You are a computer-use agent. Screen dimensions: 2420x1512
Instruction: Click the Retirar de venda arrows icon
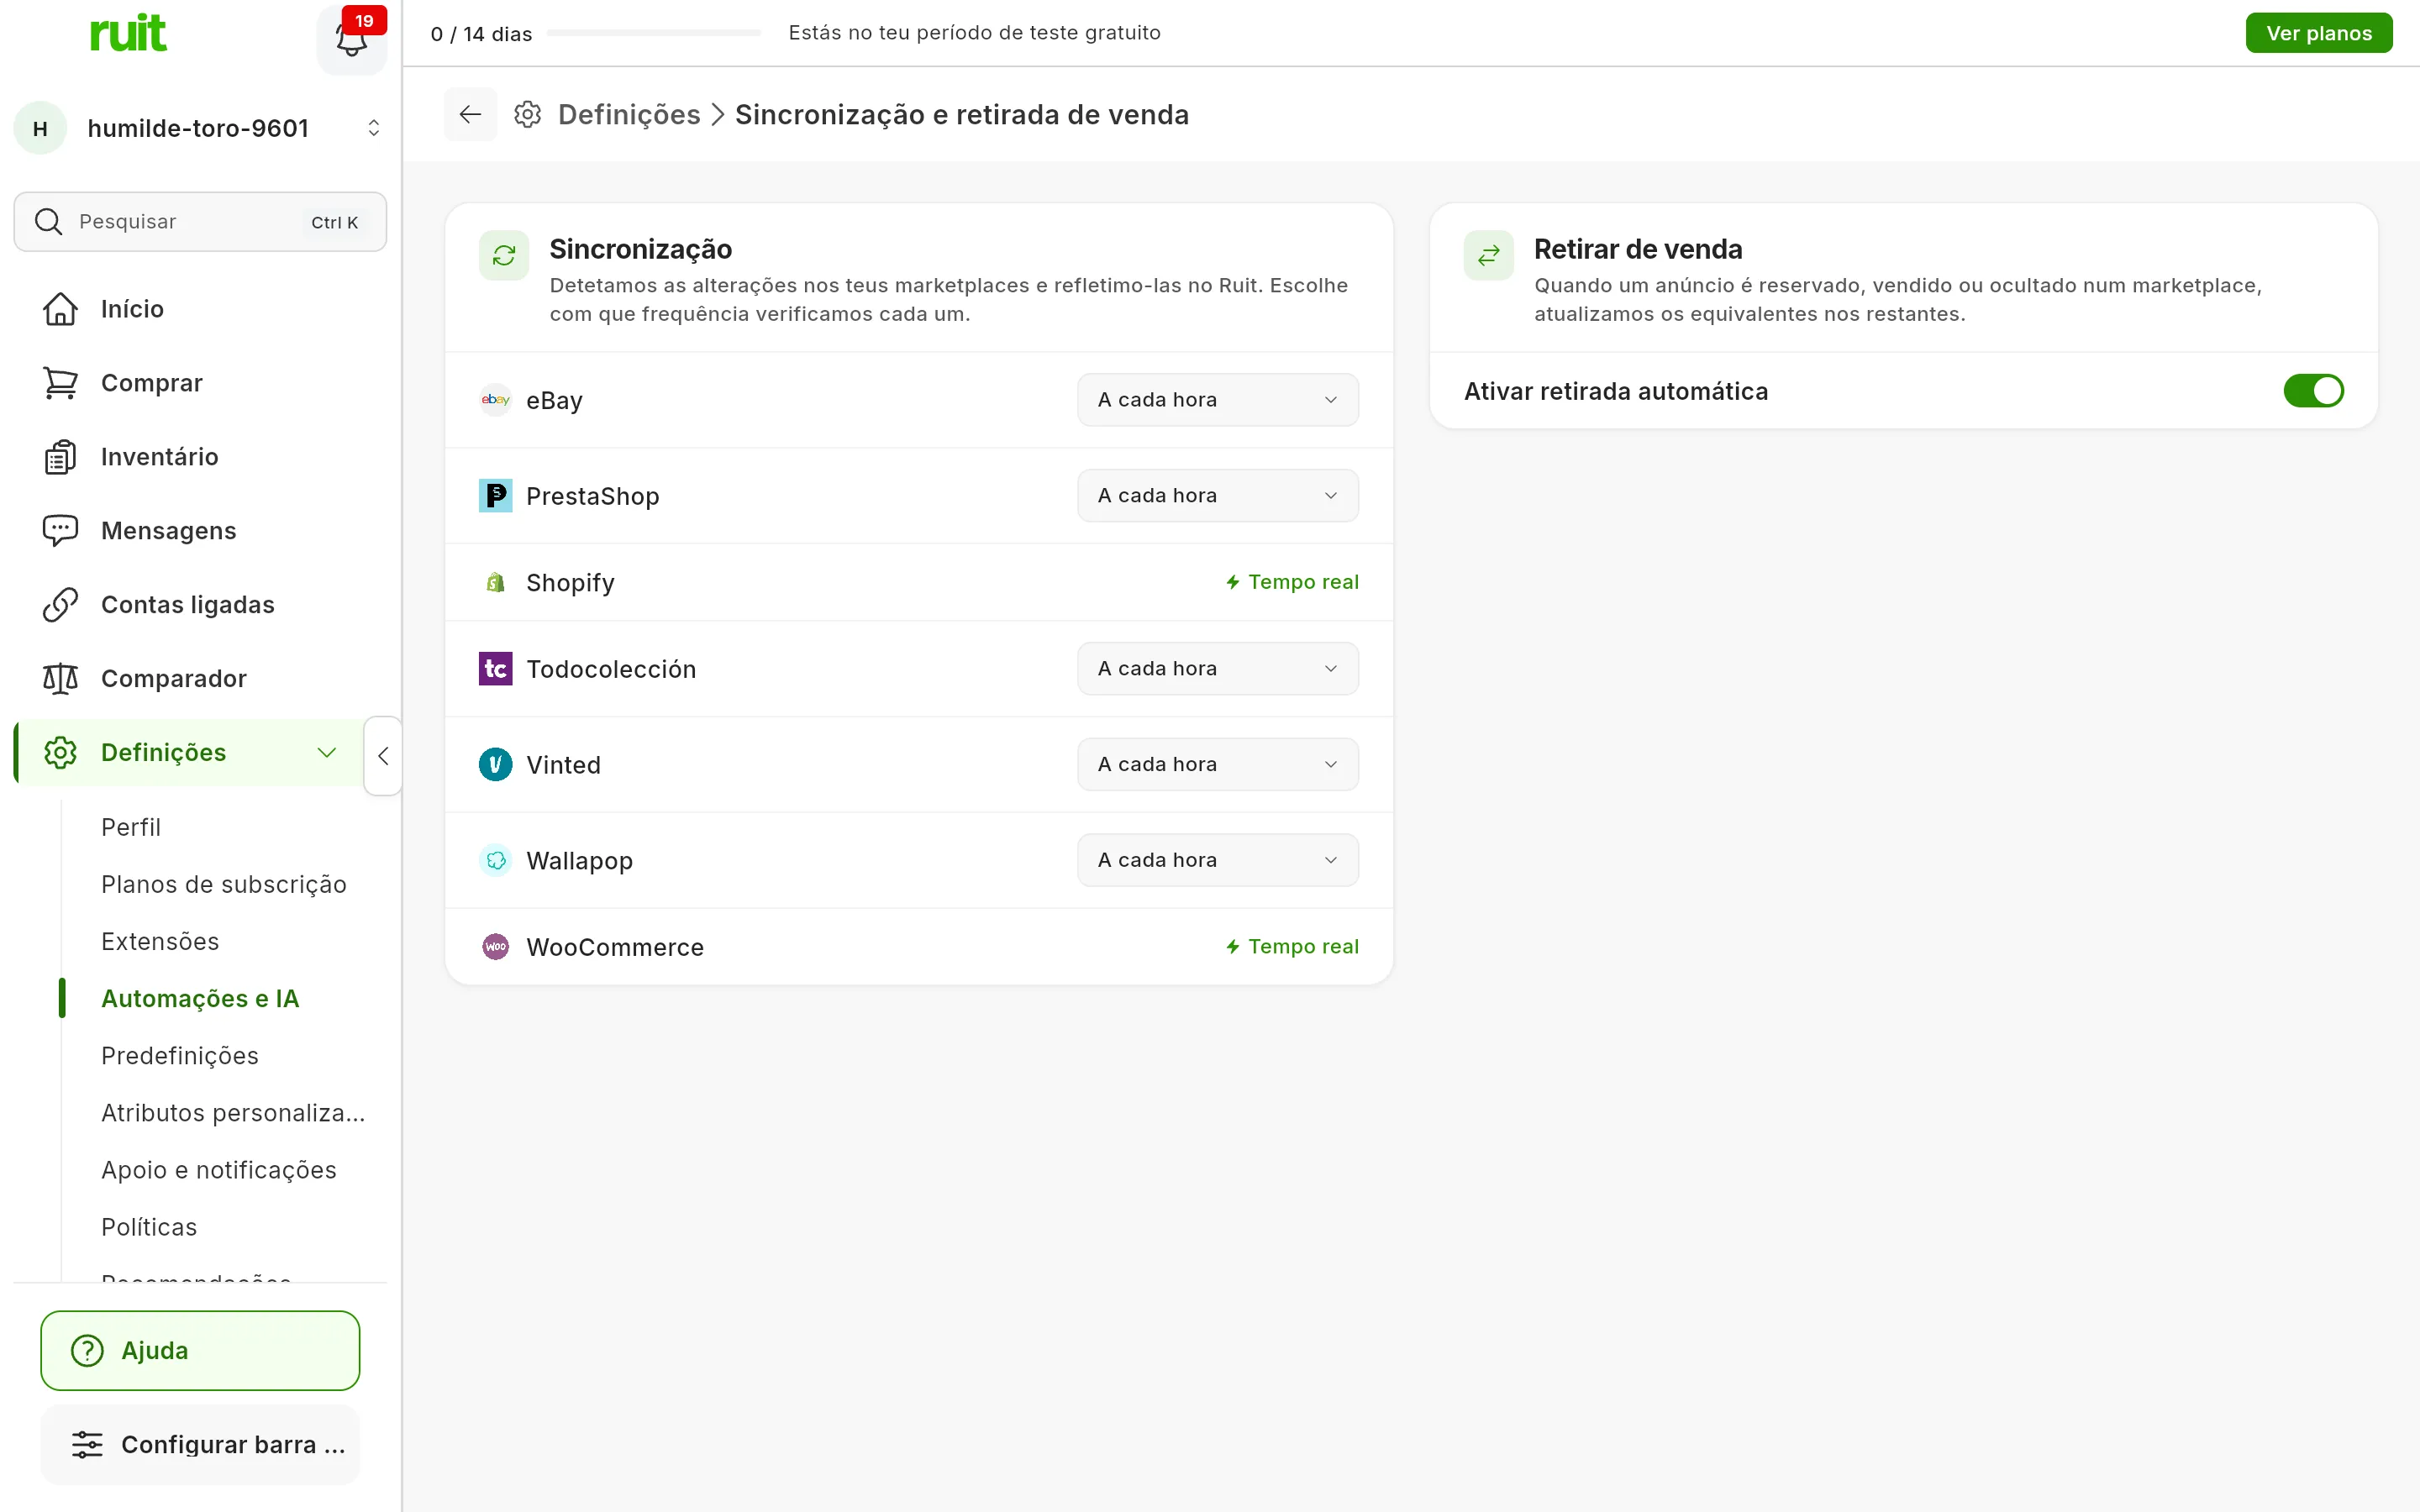1488,255
